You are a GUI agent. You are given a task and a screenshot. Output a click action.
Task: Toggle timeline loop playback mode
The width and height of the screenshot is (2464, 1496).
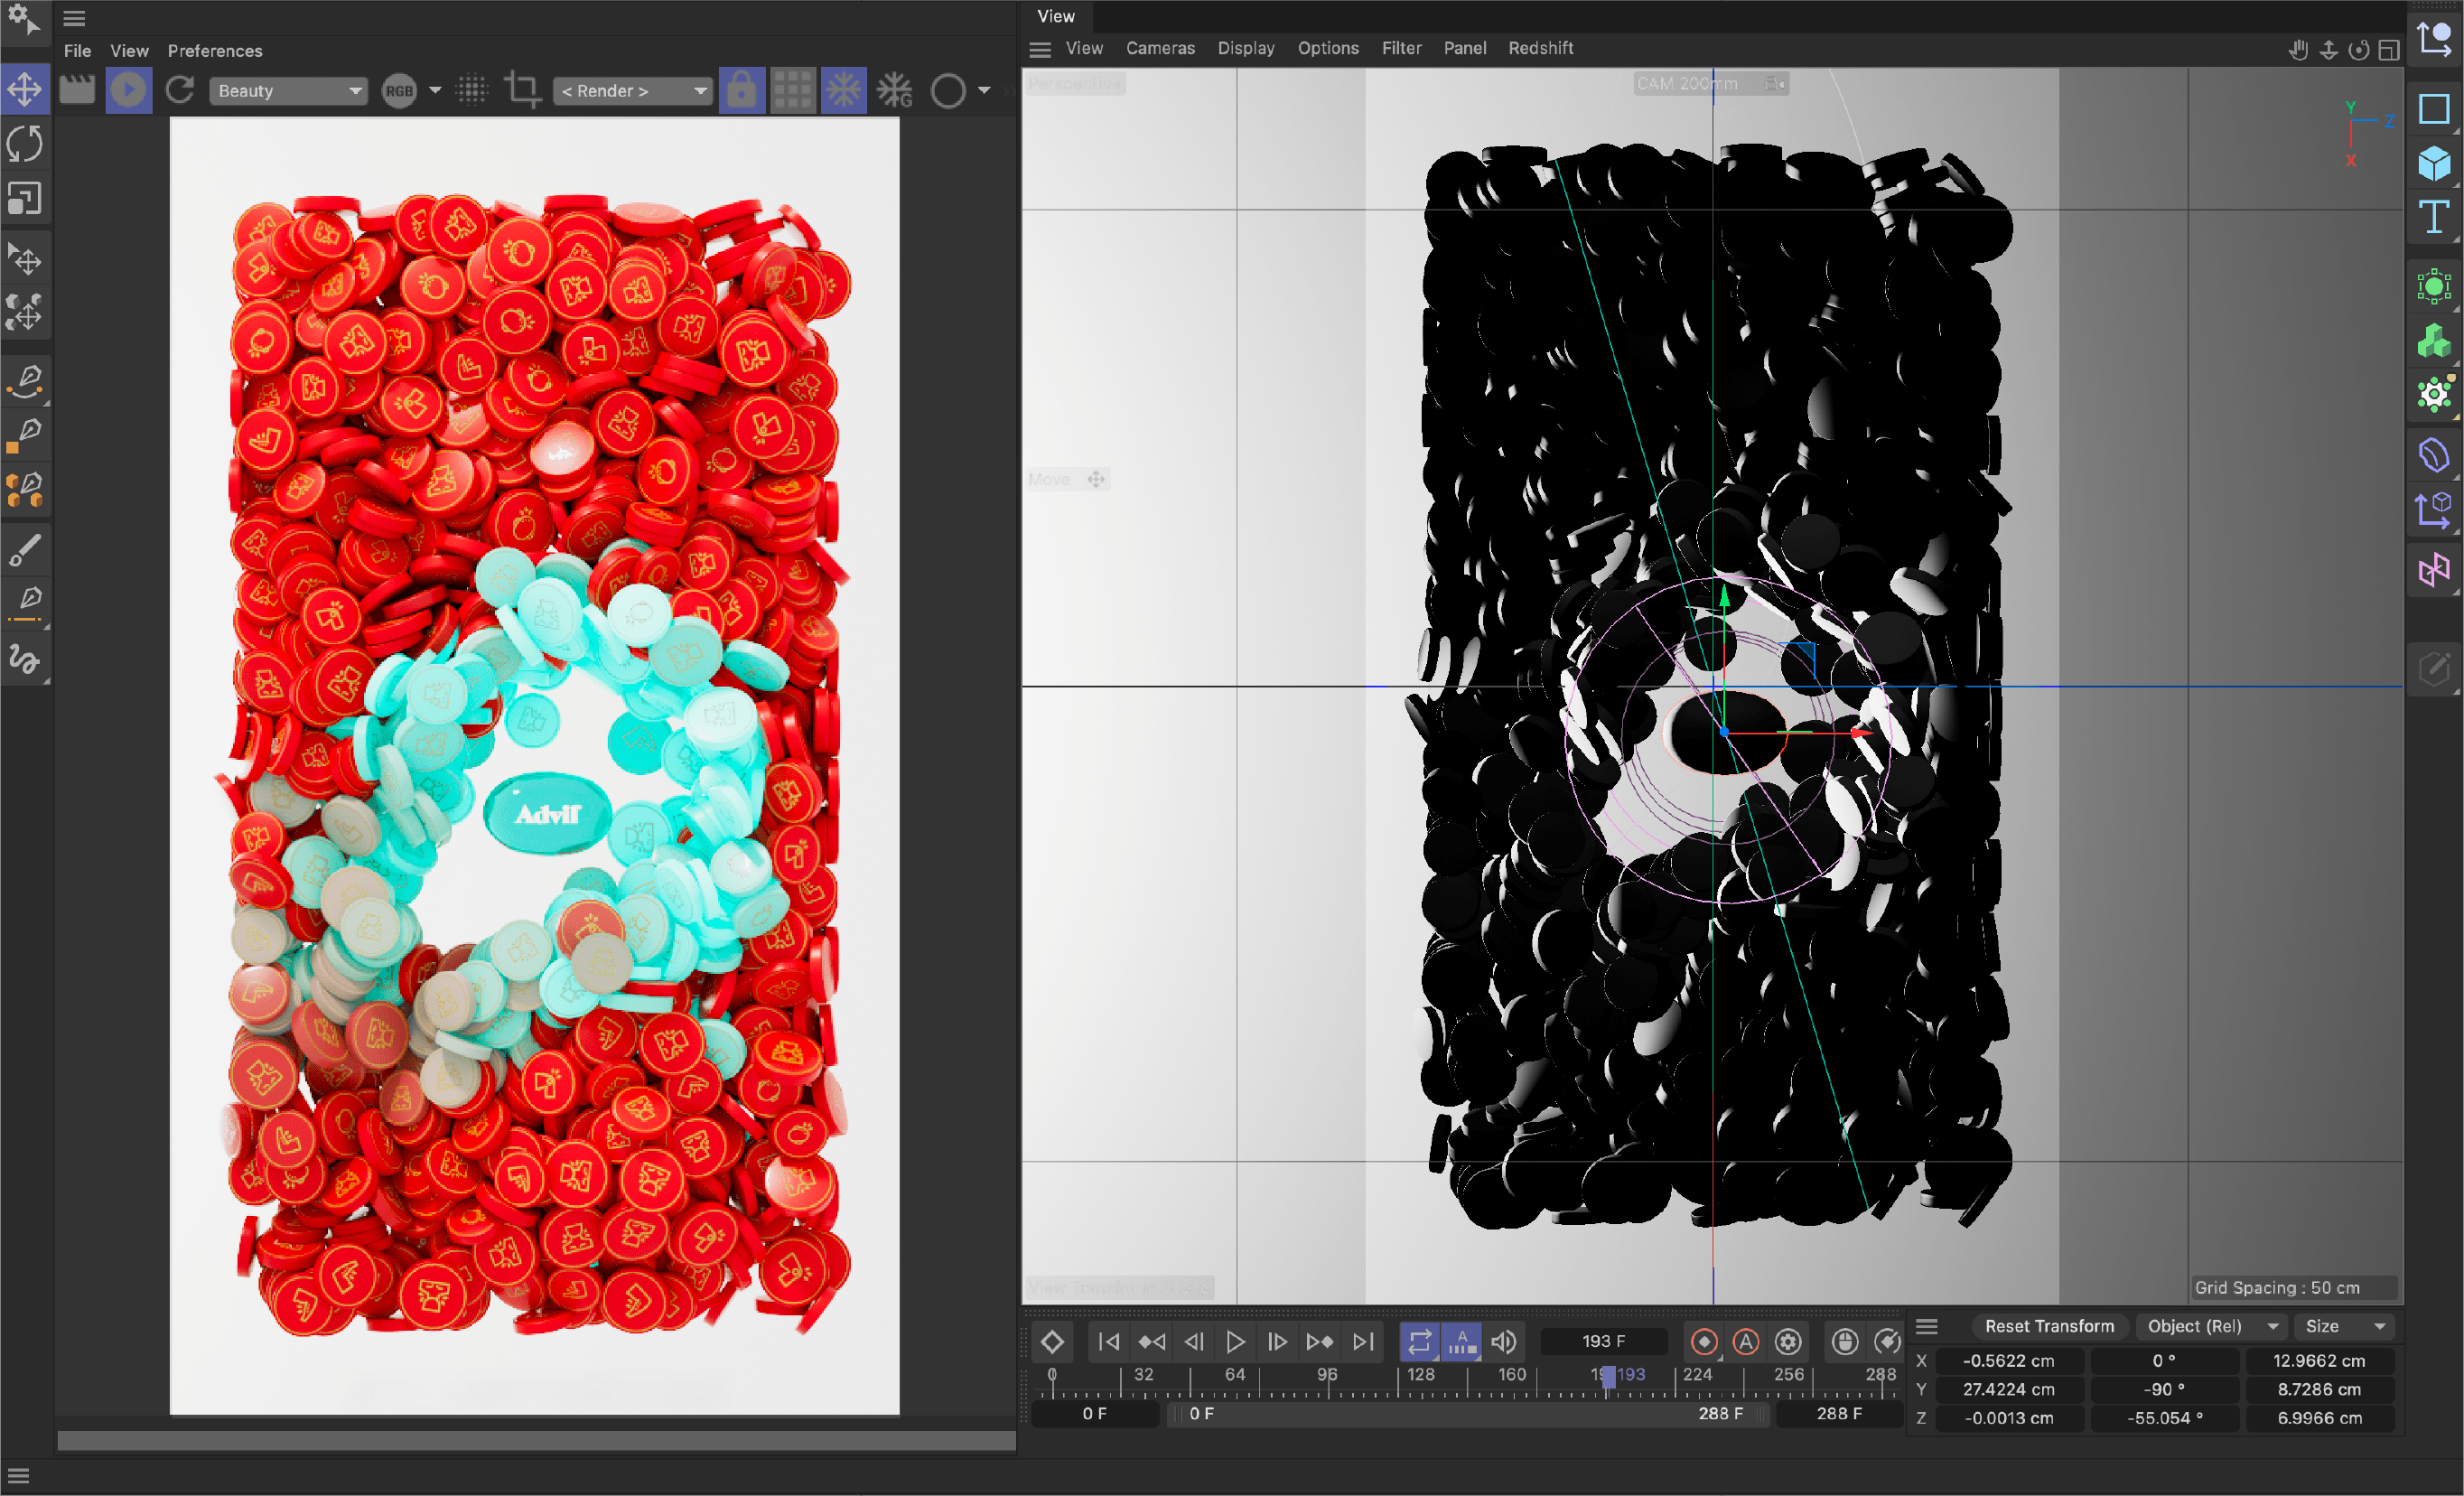tap(1419, 1341)
